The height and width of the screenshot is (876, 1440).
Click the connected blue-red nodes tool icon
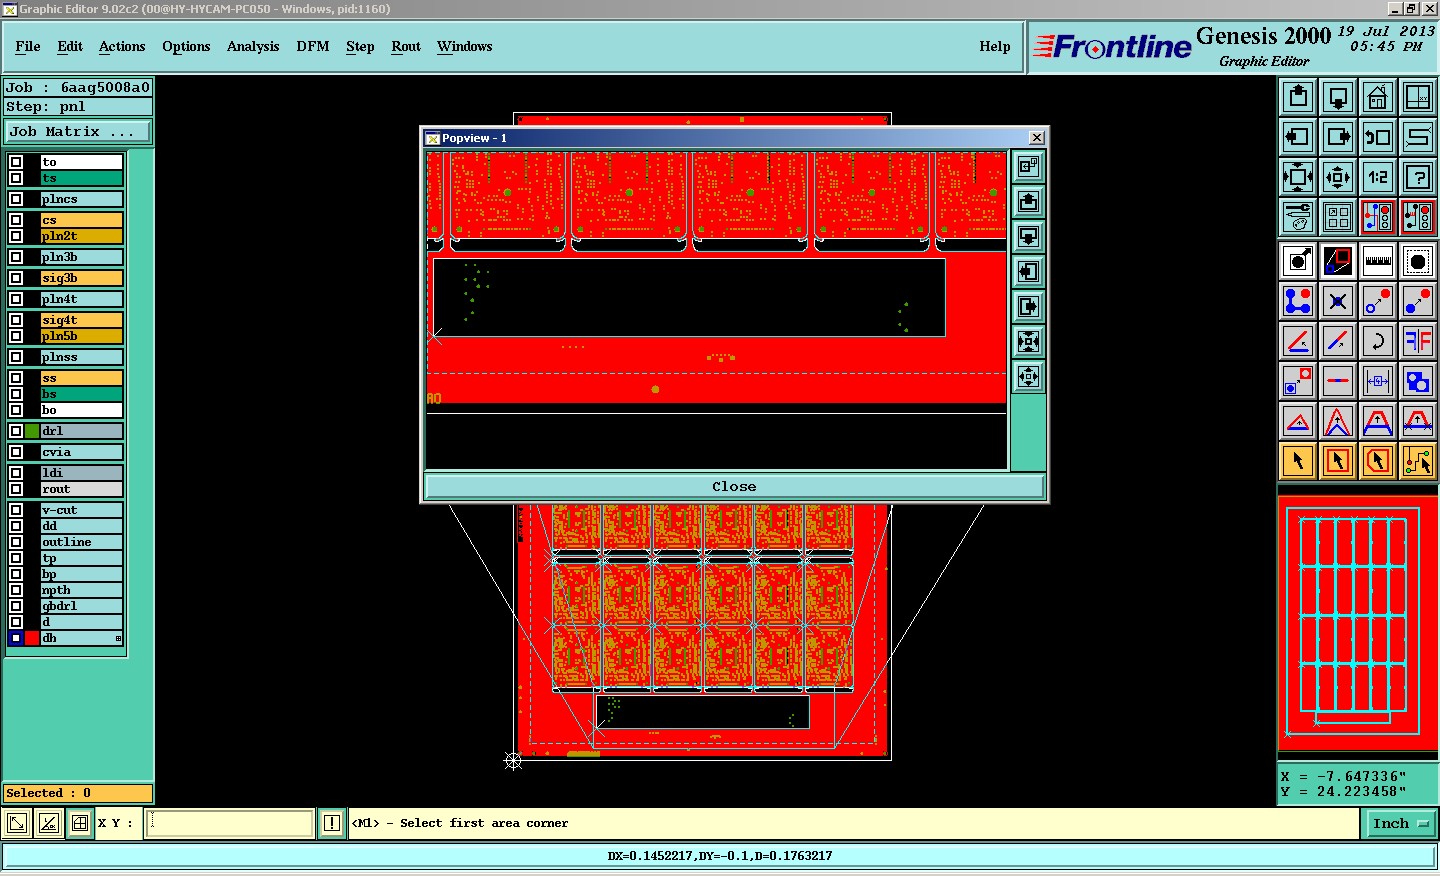1298,301
